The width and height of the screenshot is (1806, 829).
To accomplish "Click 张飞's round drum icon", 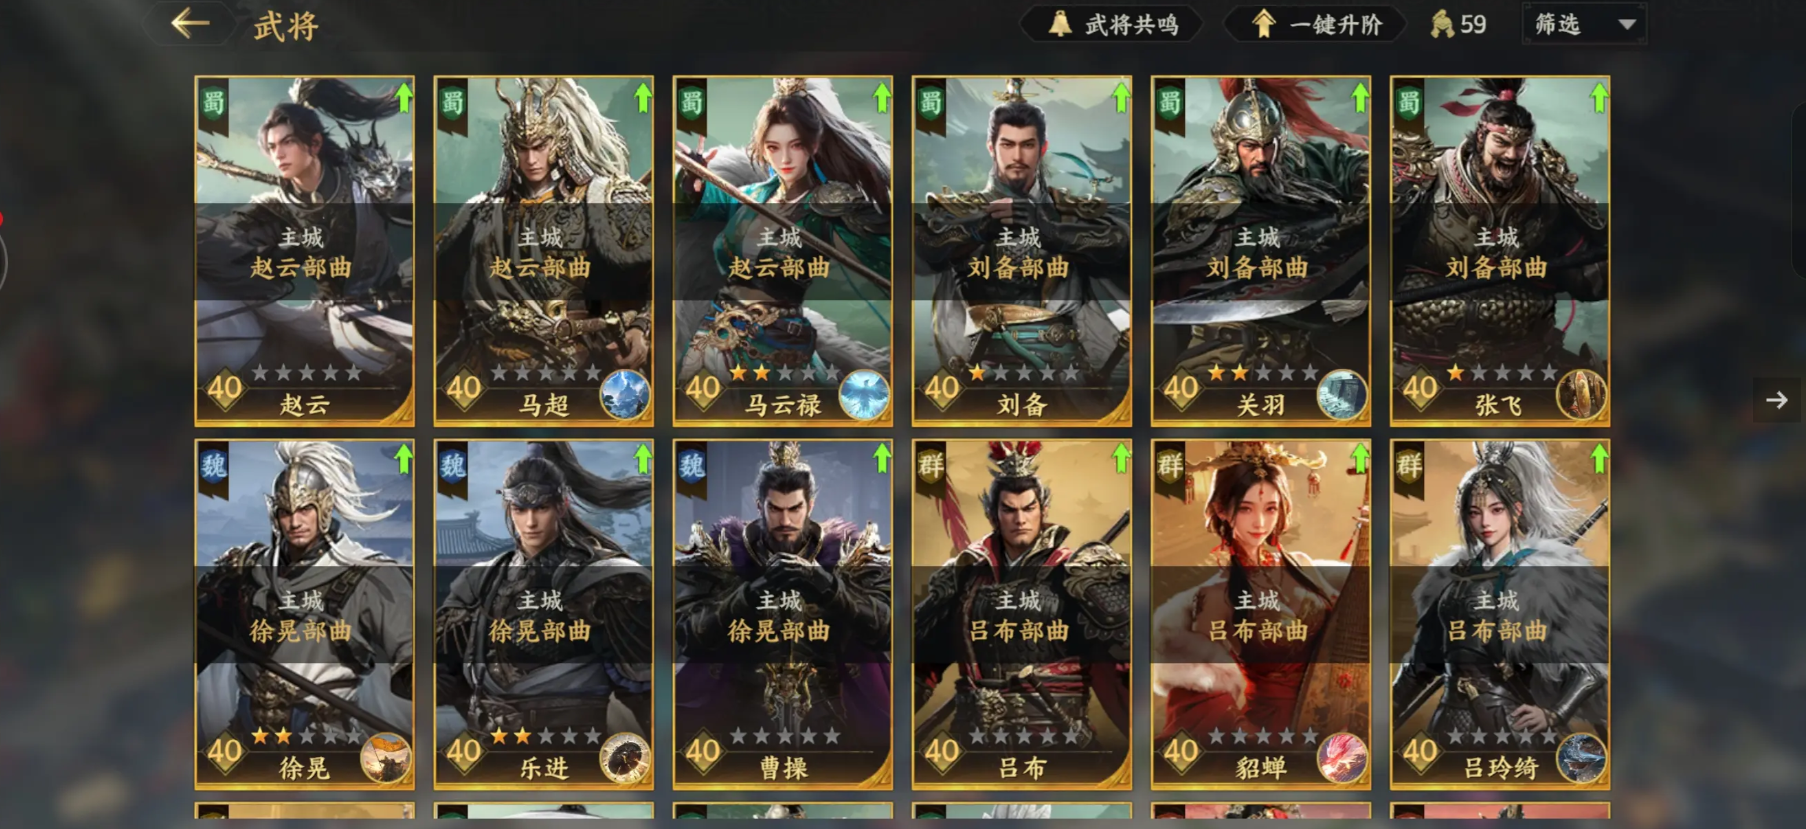I will coord(1580,395).
